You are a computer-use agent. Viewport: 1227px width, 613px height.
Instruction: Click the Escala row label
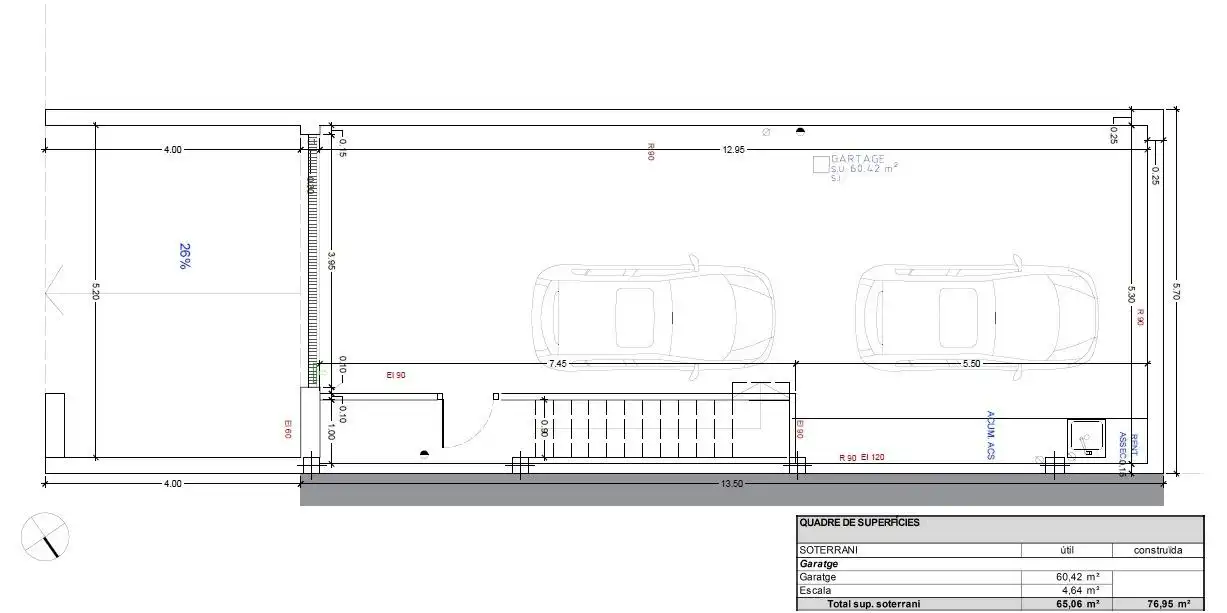813,591
